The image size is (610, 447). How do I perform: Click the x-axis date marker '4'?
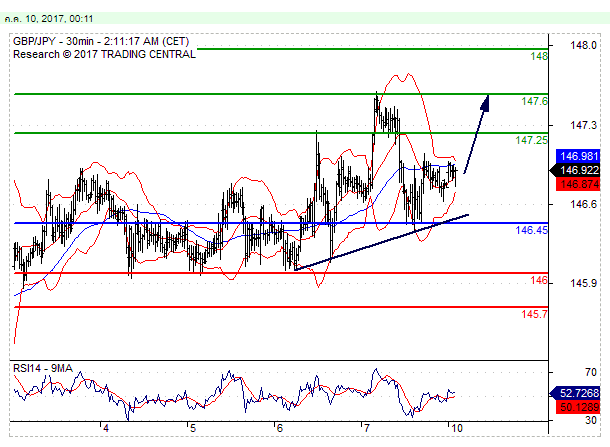tap(106, 428)
